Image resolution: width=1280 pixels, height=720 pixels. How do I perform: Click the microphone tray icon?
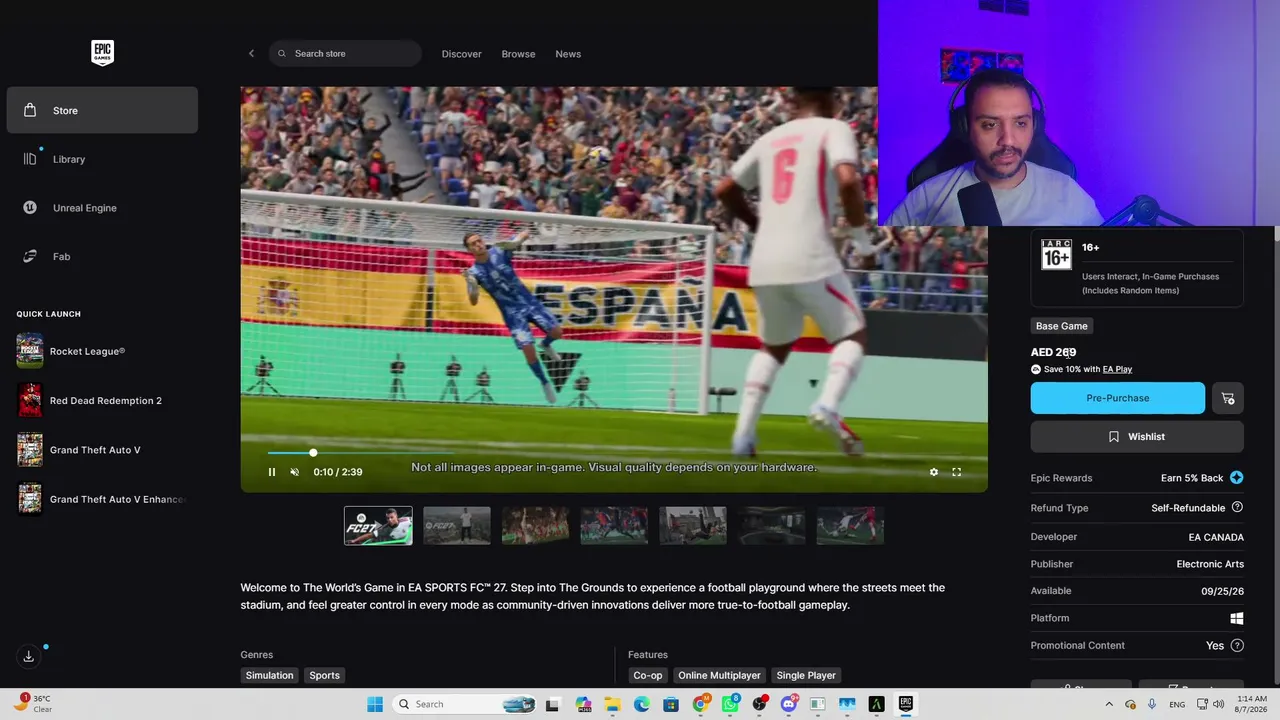1152,704
